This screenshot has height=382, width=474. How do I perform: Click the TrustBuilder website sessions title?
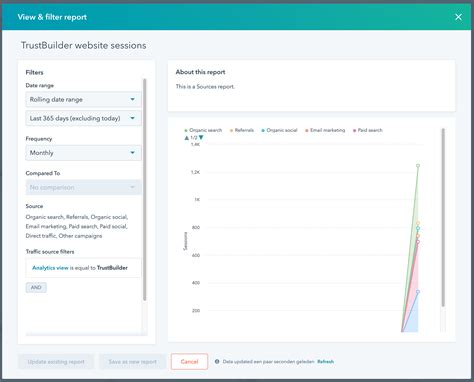tap(84, 45)
